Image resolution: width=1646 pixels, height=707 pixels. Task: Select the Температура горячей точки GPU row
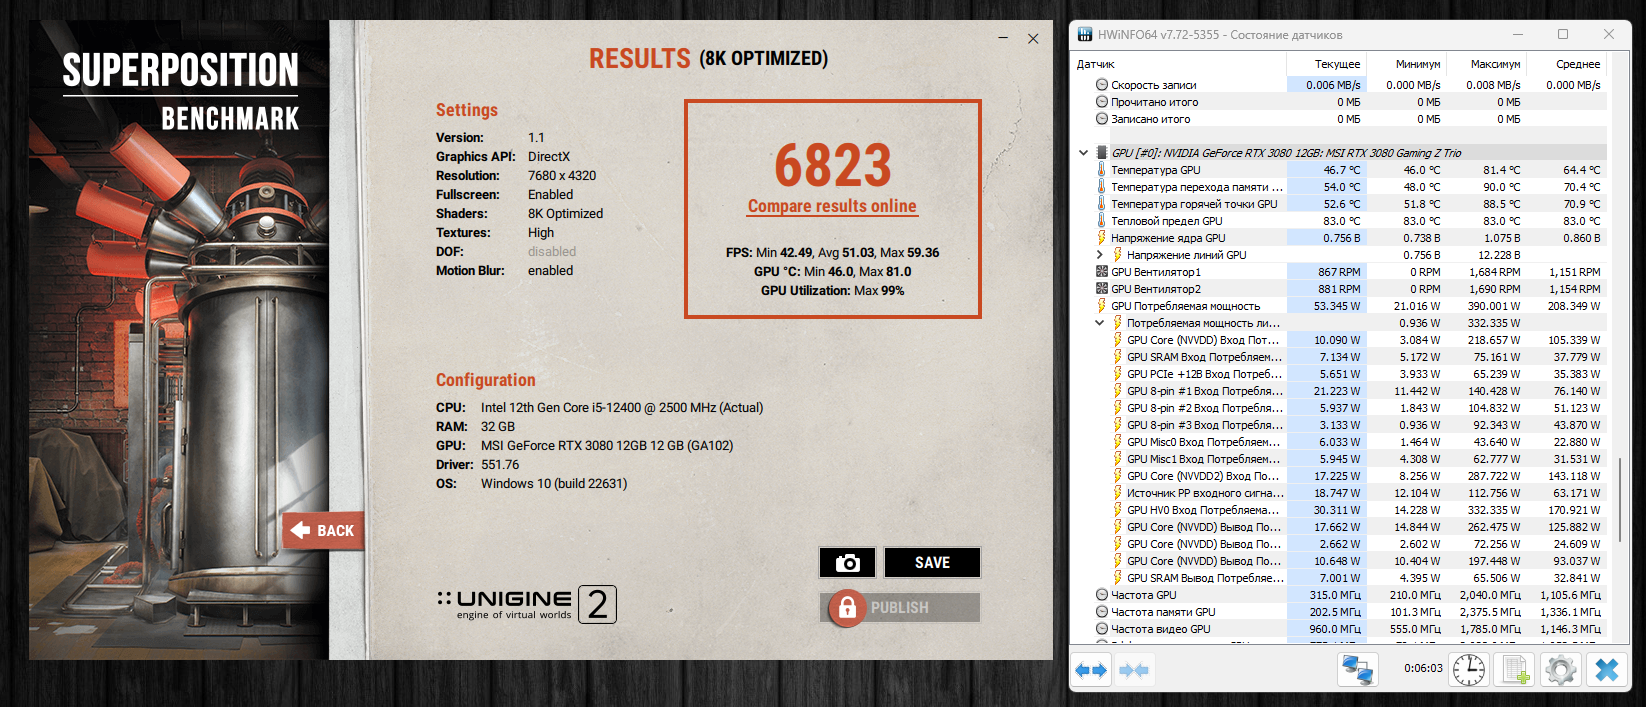1338,204
